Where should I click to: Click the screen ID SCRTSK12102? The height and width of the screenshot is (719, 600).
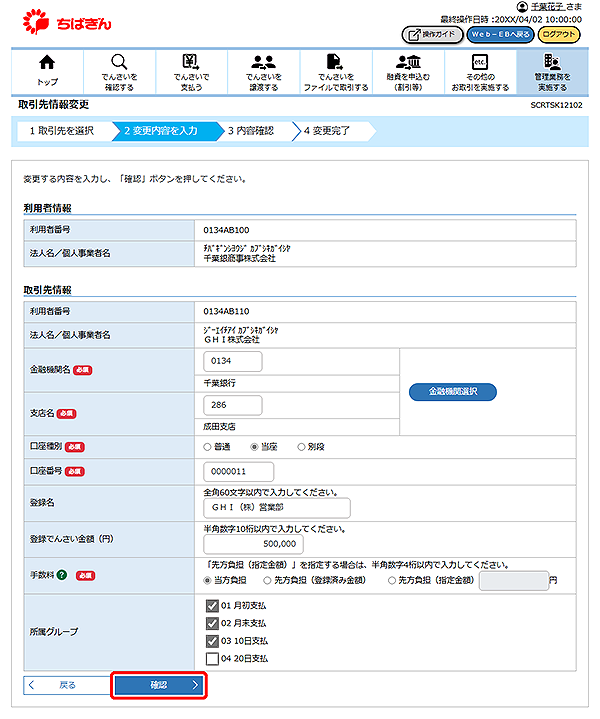pyautogui.click(x=556, y=105)
